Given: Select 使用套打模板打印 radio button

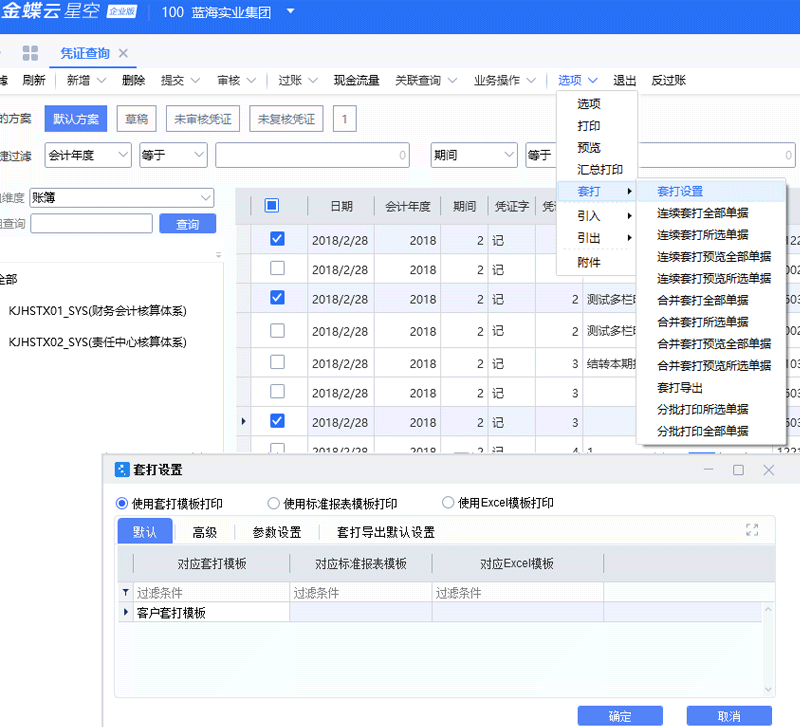Looking at the screenshot, I should coord(121,504).
